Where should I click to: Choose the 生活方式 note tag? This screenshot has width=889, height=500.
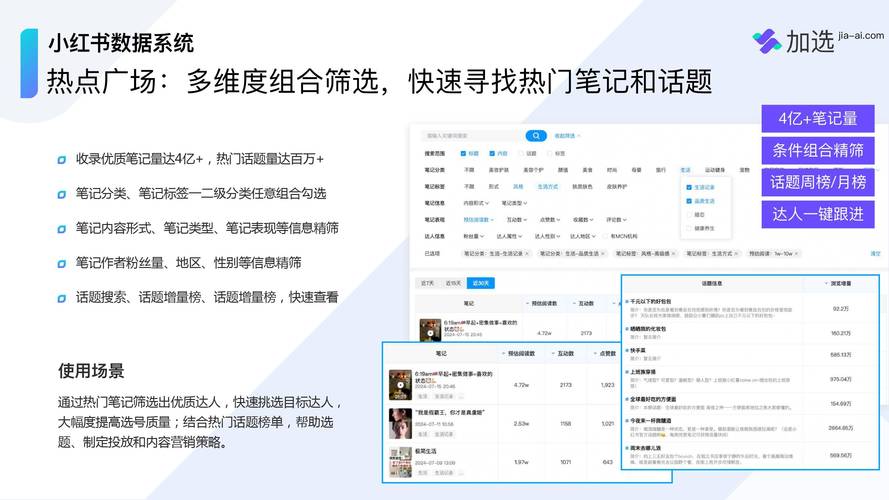tap(548, 187)
